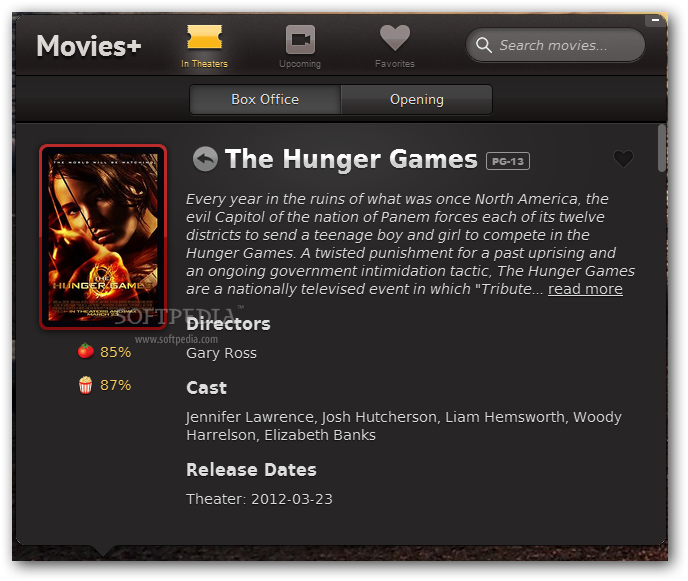This screenshot has width=688, height=581.
Task: Click the 87% audience rating text
Action: pos(115,385)
